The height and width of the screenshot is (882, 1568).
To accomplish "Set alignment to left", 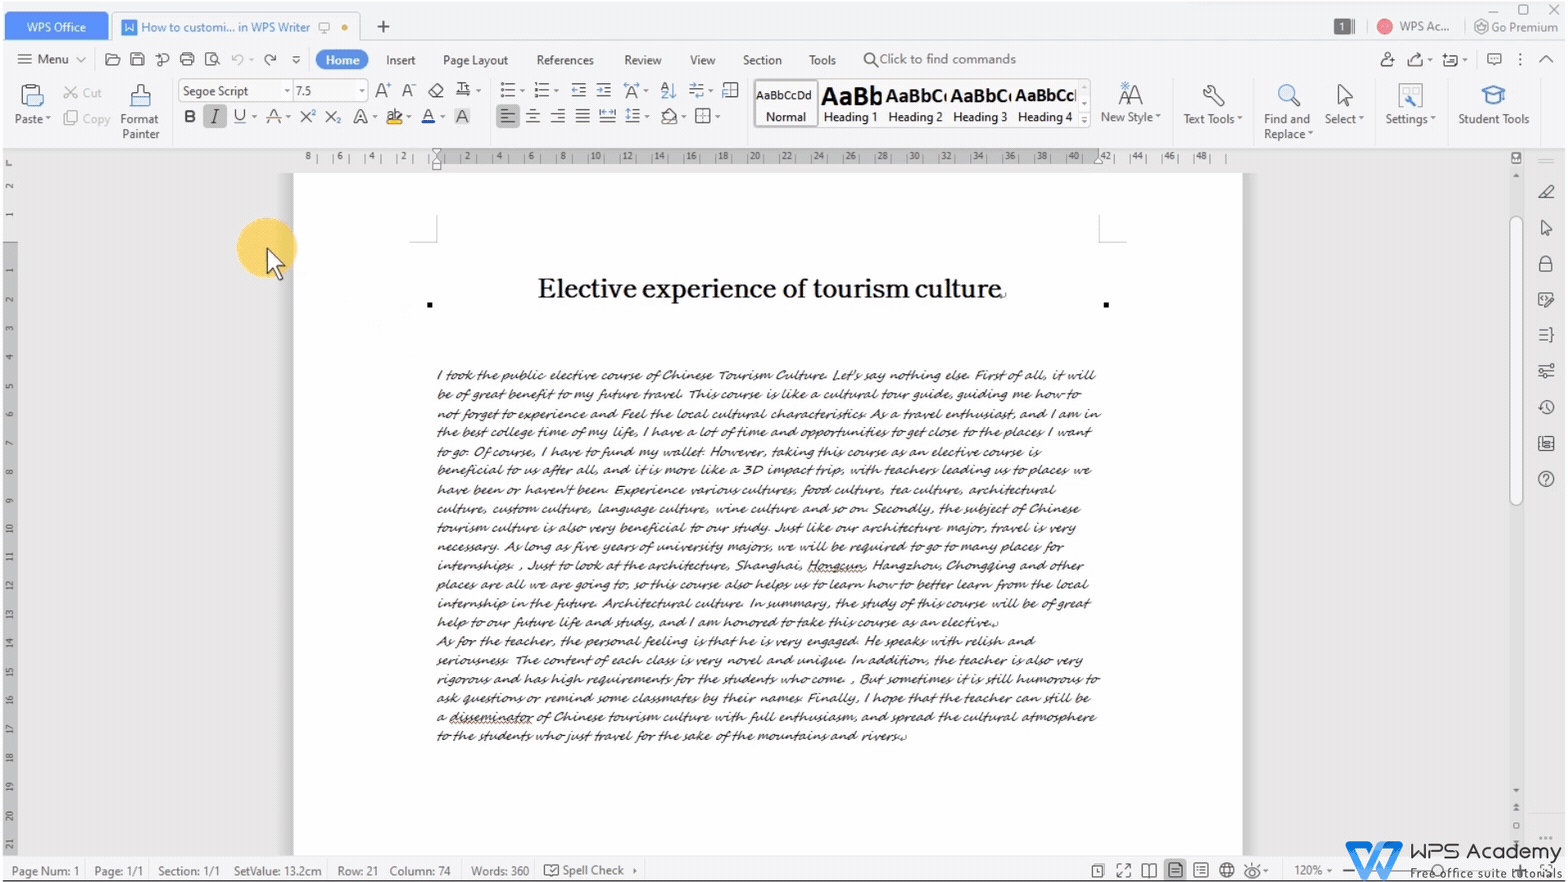I will [508, 117].
